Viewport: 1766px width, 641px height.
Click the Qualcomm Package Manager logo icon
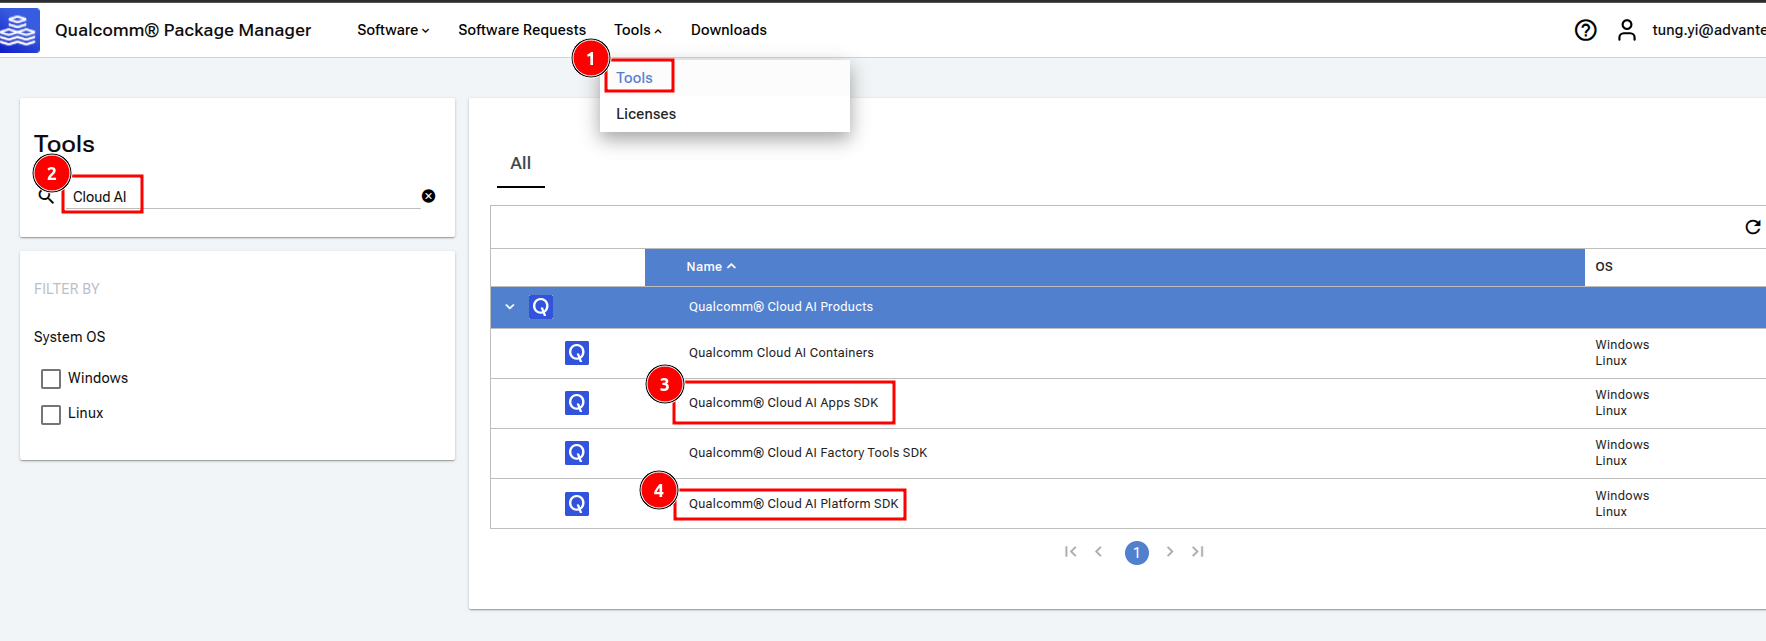click(20, 30)
